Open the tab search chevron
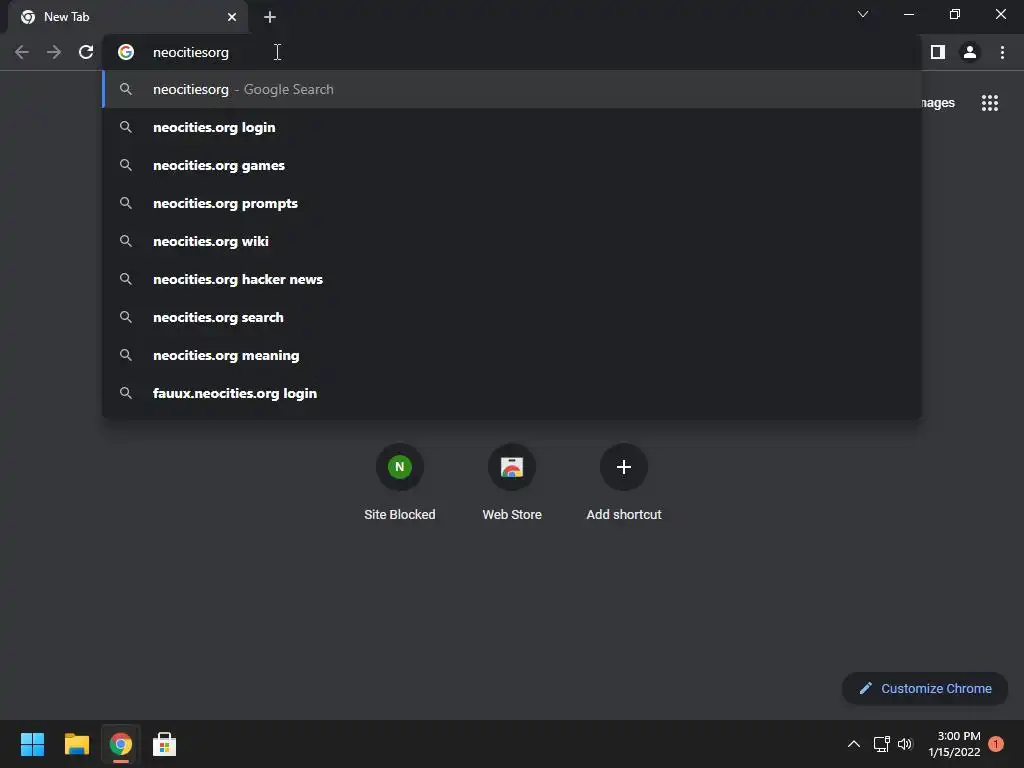Image resolution: width=1024 pixels, height=768 pixels. (x=863, y=14)
